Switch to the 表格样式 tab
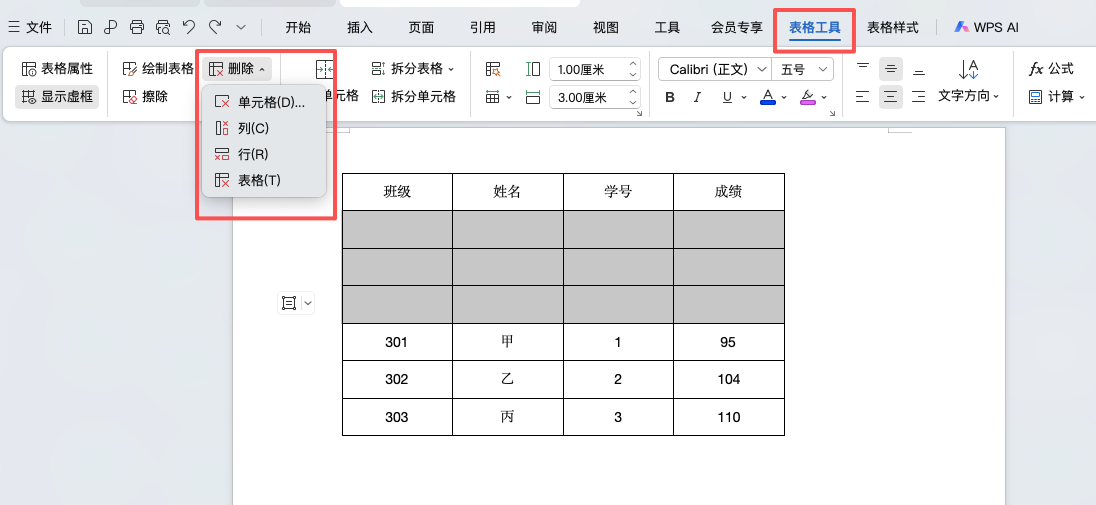Viewport: 1096px width, 505px height. point(893,27)
